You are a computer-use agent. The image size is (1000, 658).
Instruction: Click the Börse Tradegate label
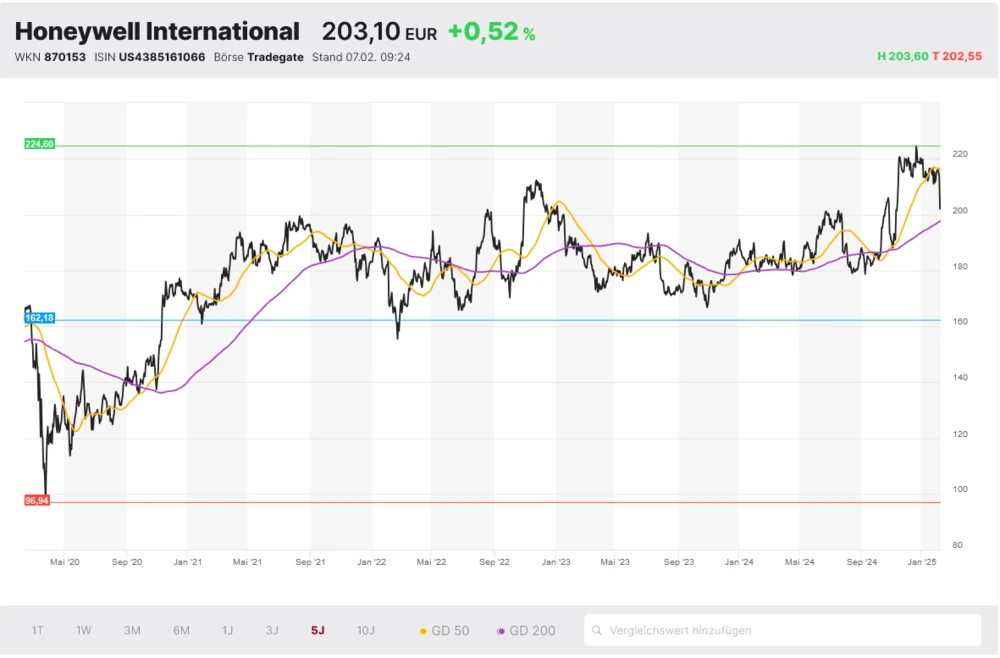(x=259, y=57)
